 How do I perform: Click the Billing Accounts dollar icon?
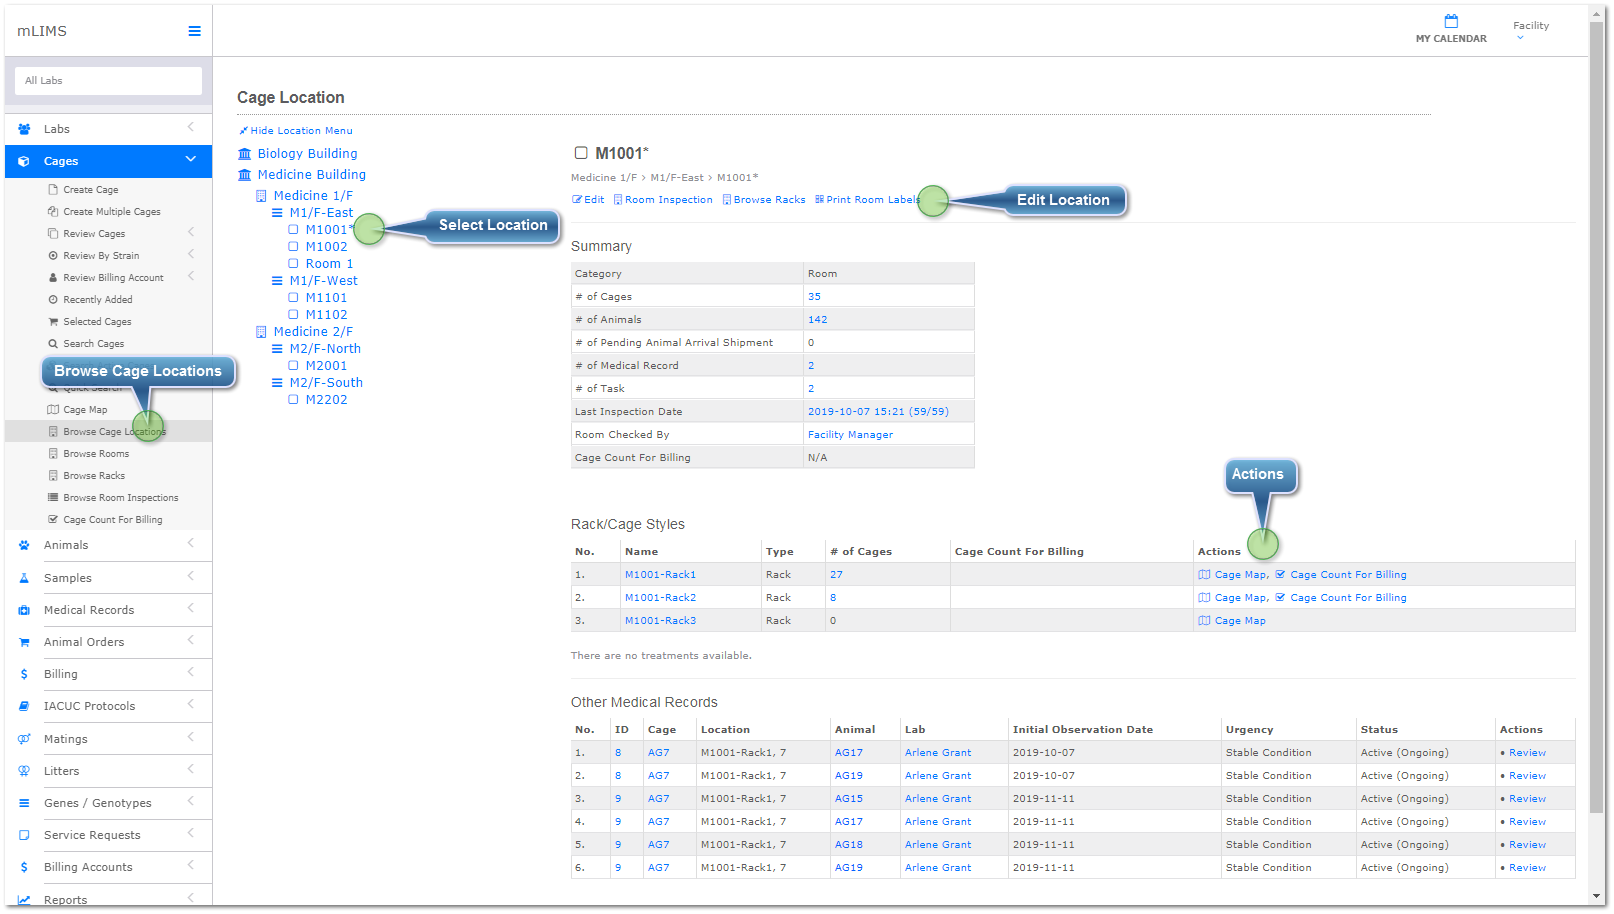coord(24,867)
